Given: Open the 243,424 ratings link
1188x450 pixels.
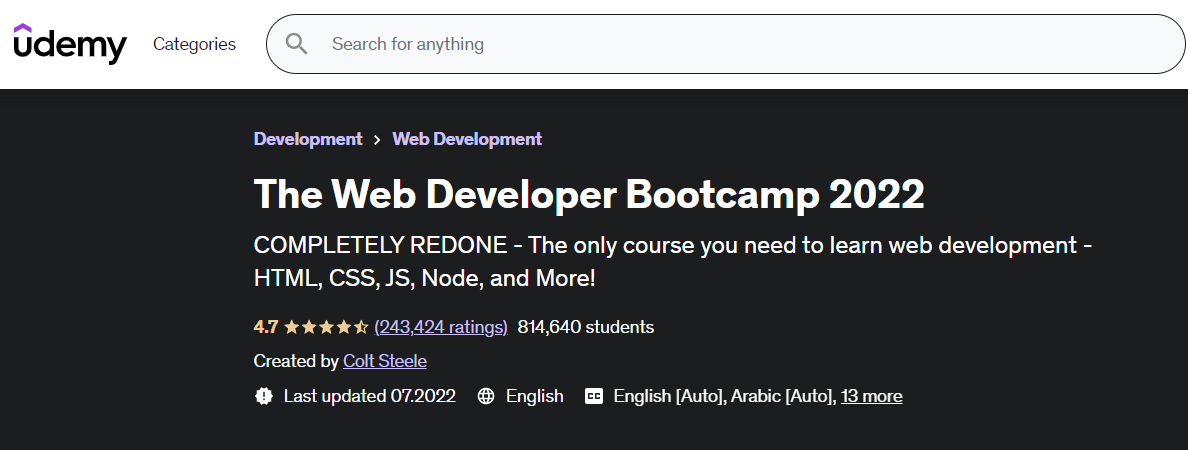Looking at the screenshot, I should 441,327.
